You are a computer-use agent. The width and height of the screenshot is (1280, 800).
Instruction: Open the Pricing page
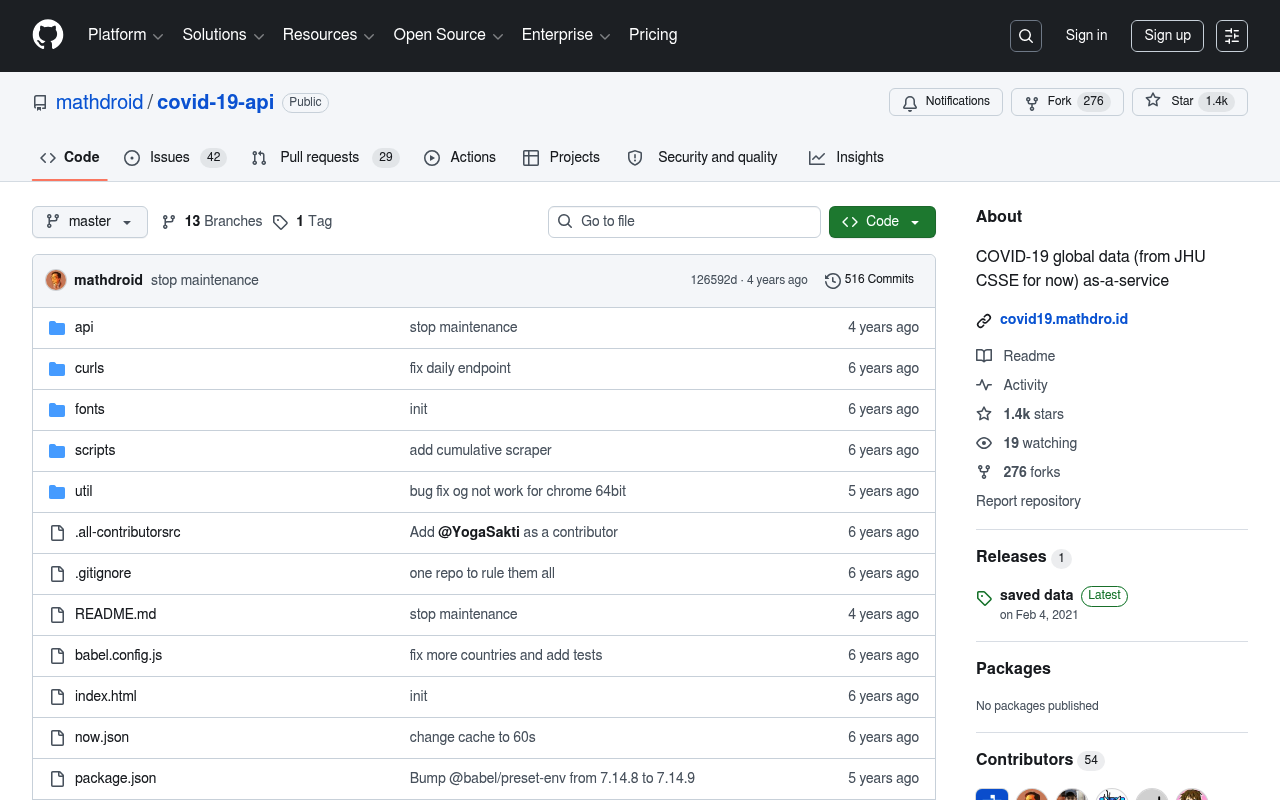[653, 35]
